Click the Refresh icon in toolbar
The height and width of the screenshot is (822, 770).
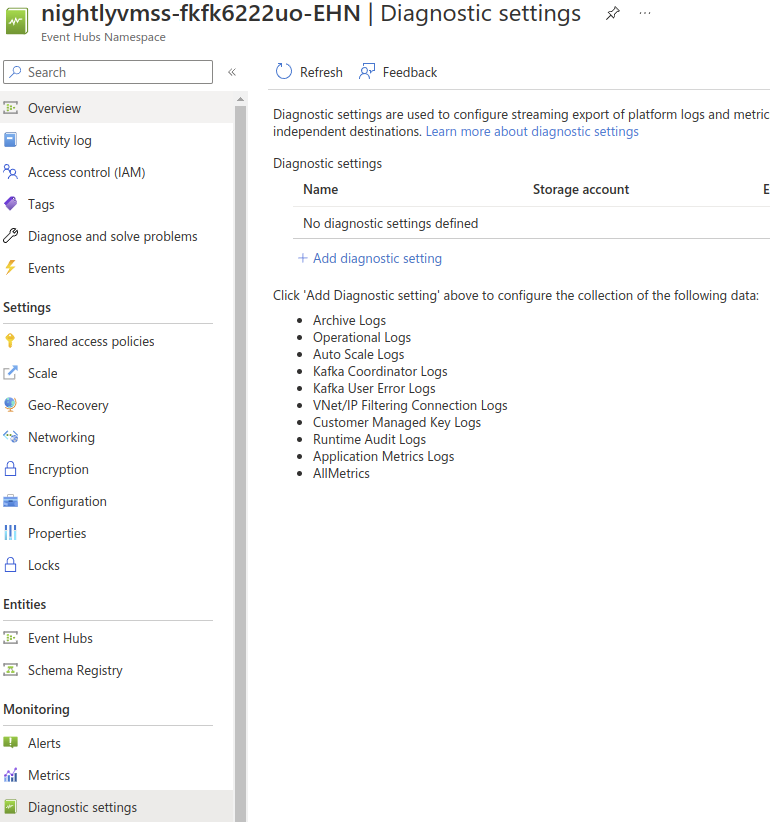coord(284,72)
